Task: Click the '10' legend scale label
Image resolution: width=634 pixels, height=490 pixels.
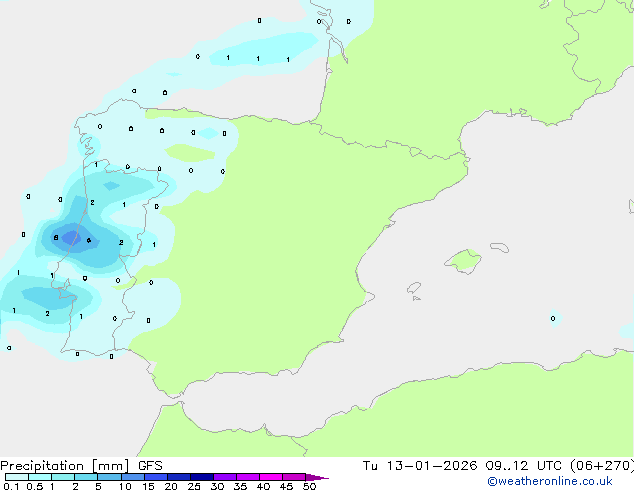Action: tap(125, 486)
